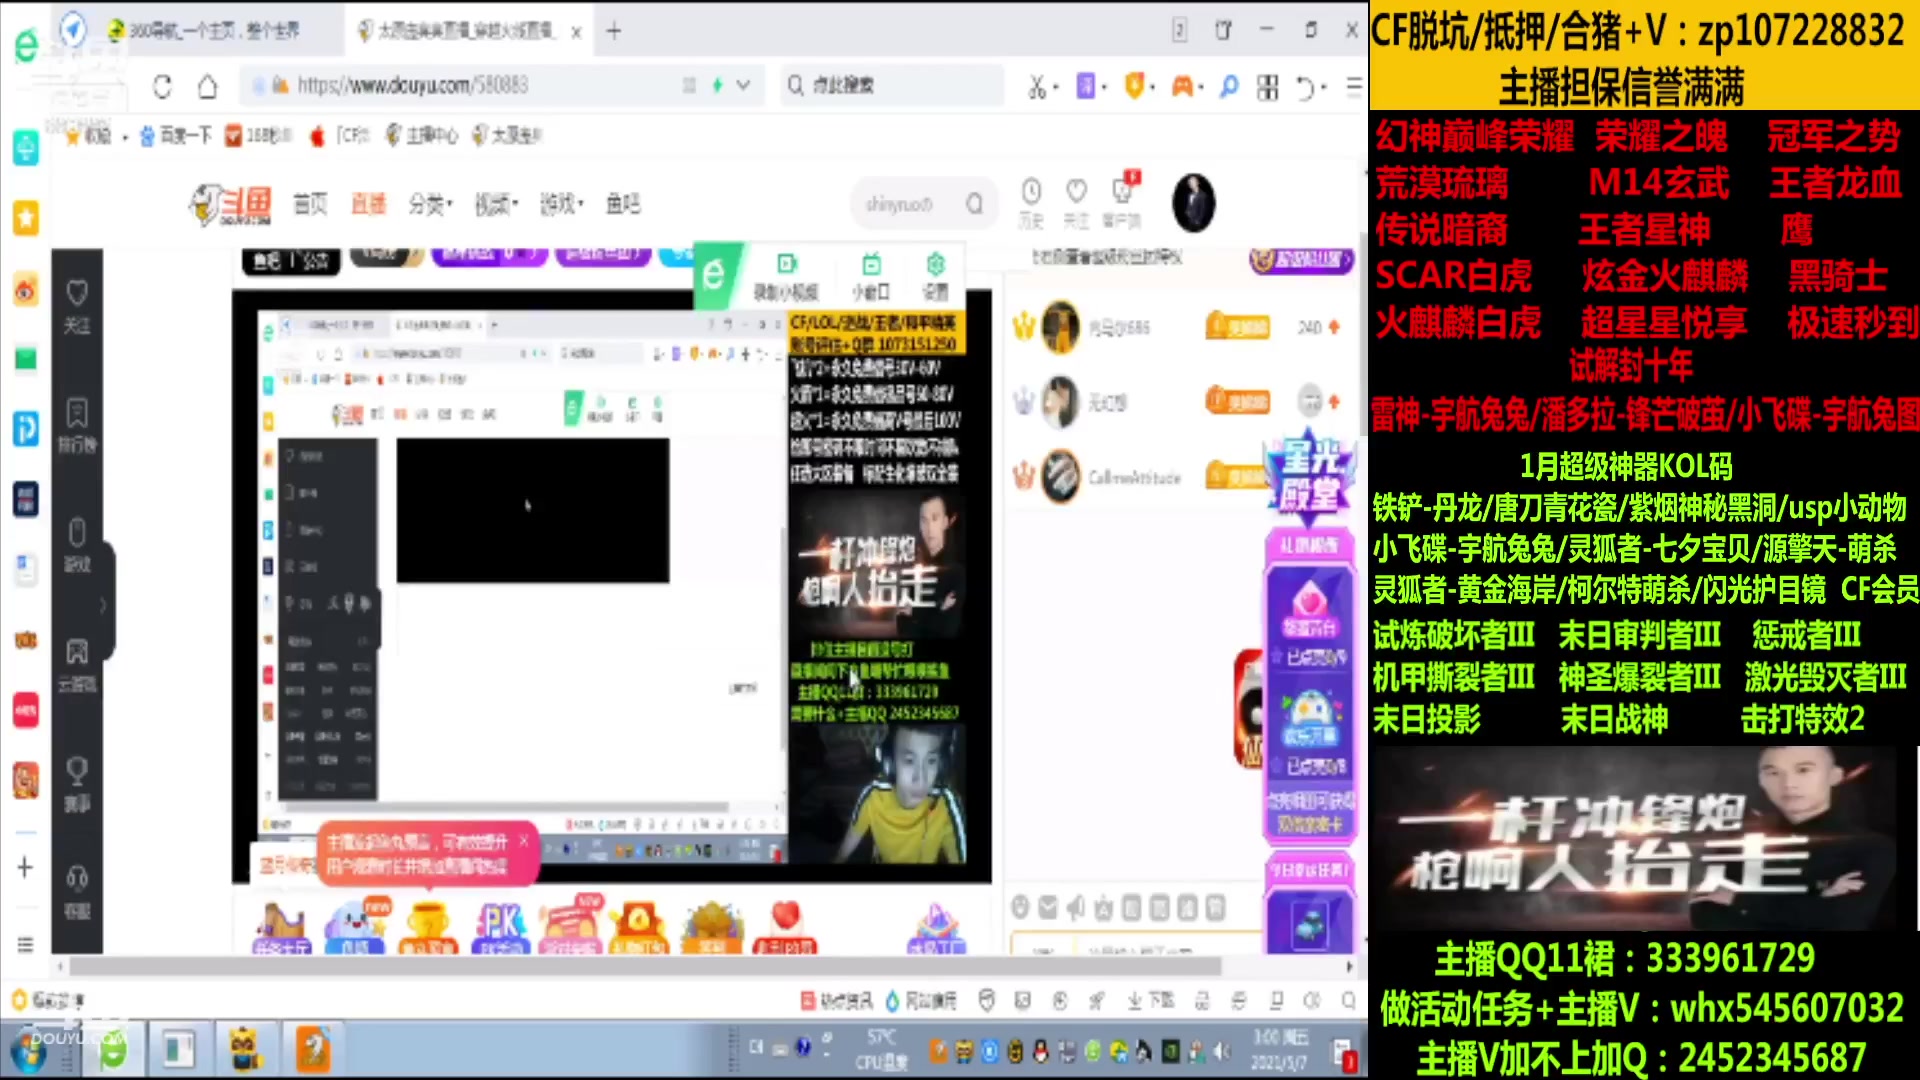Open 关注 in the dark Douyu sidebar
1920x1080 pixels.
77,306
